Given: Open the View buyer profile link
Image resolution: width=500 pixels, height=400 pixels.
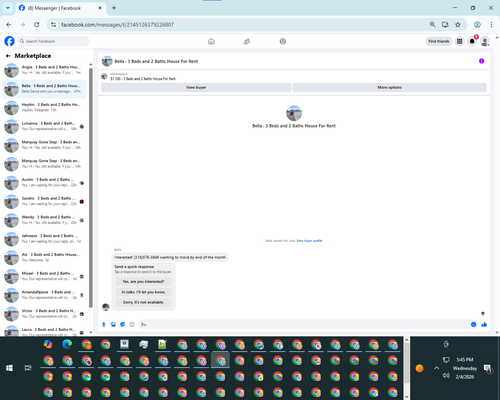Looking at the screenshot, I should point(309,241).
